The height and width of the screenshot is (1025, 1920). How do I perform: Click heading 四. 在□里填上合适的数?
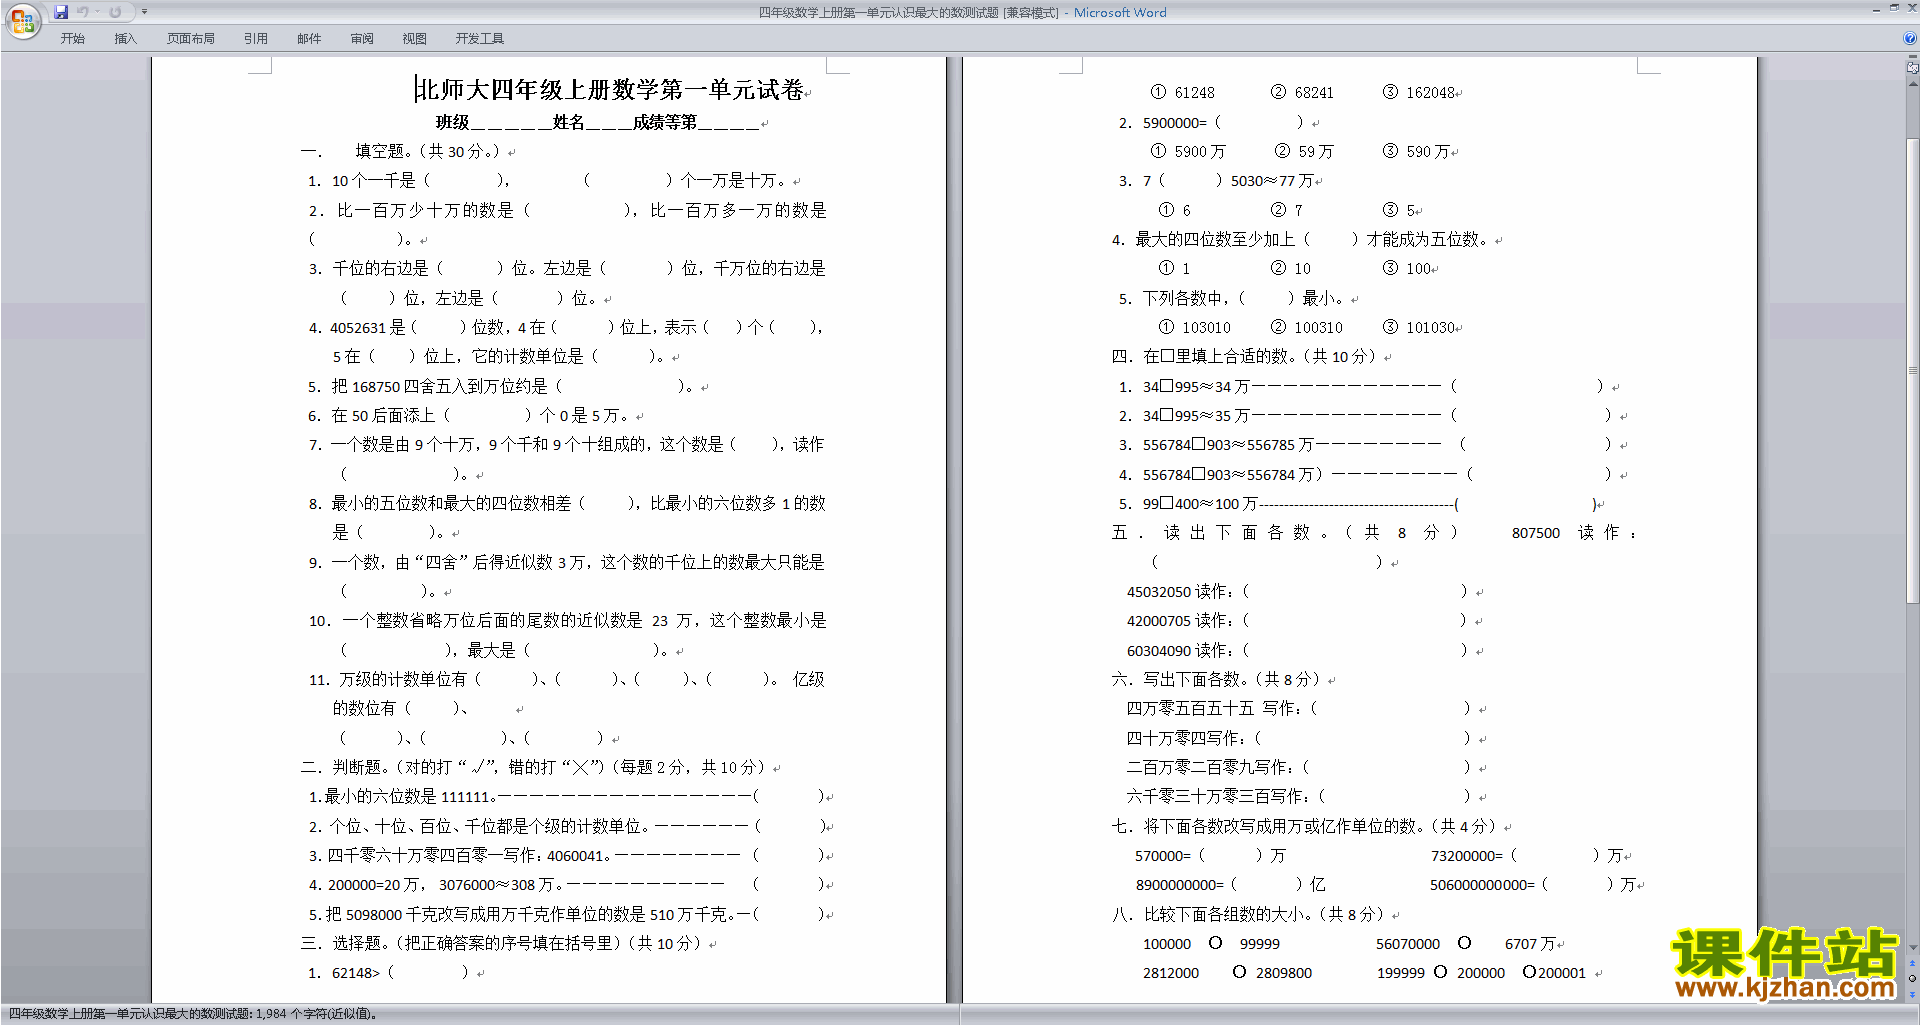[1245, 356]
